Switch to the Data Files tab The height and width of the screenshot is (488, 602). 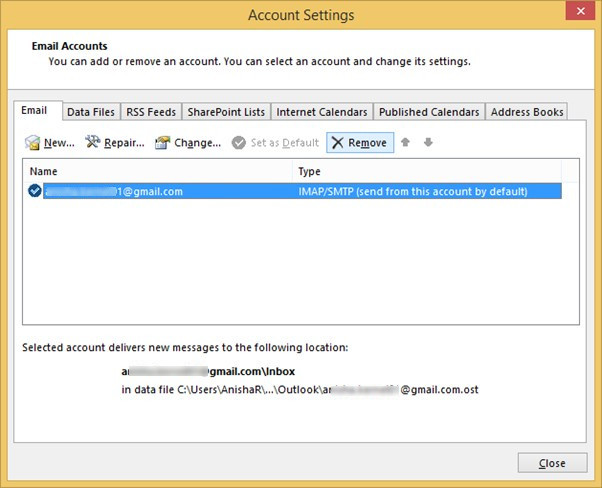91,112
